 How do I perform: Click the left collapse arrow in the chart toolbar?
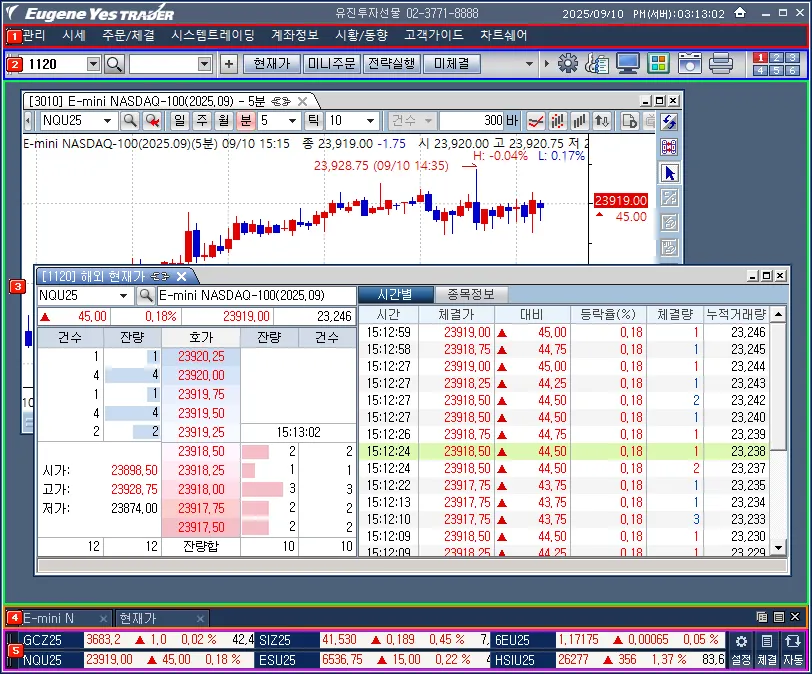pyautogui.click(x=28, y=121)
